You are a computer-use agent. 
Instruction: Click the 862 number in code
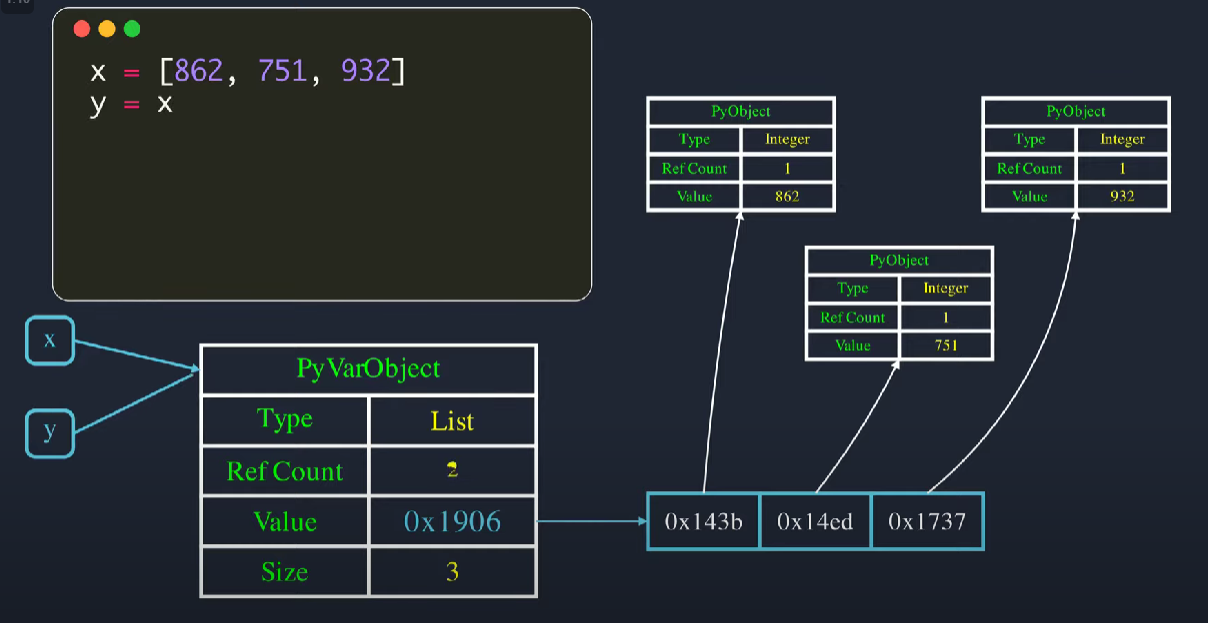(x=199, y=72)
